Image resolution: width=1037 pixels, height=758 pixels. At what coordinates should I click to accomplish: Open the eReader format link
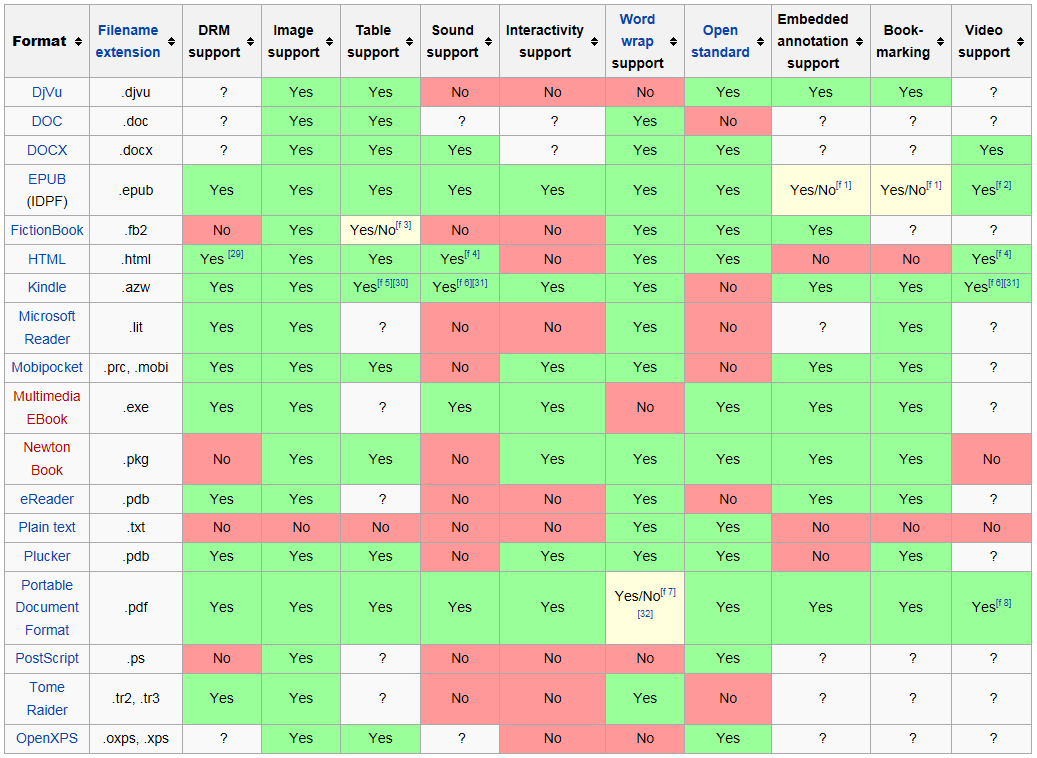[47, 499]
